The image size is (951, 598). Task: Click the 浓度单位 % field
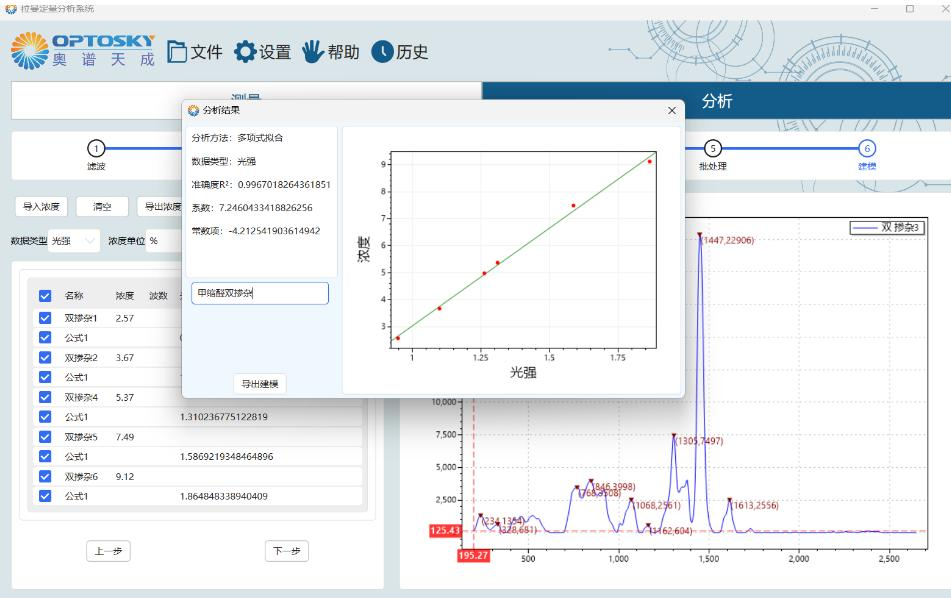click(164, 241)
